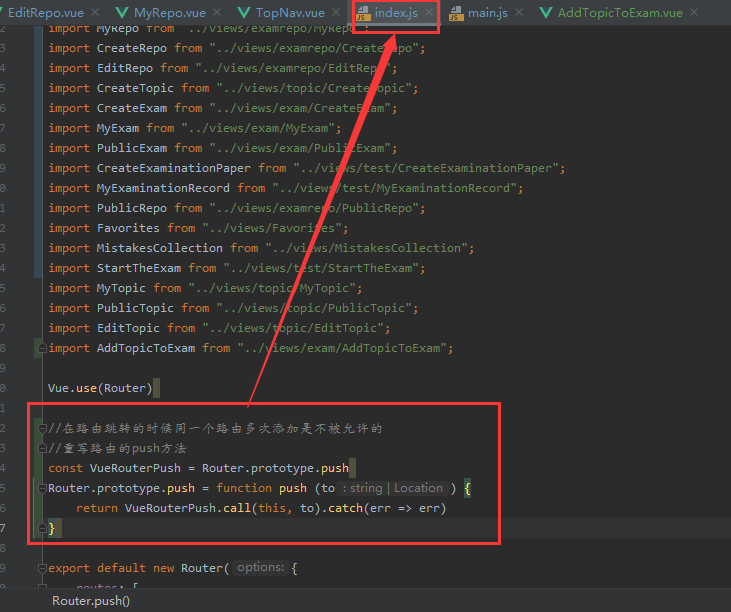
Task: Click the Vue.use(Router) statement
Action: click(x=100, y=388)
